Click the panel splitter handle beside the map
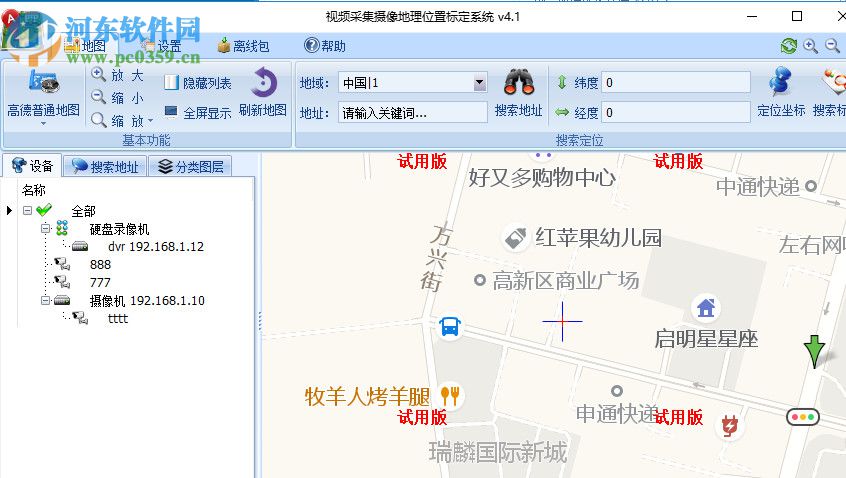Viewport: 846px width, 478px height. [260, 322]
